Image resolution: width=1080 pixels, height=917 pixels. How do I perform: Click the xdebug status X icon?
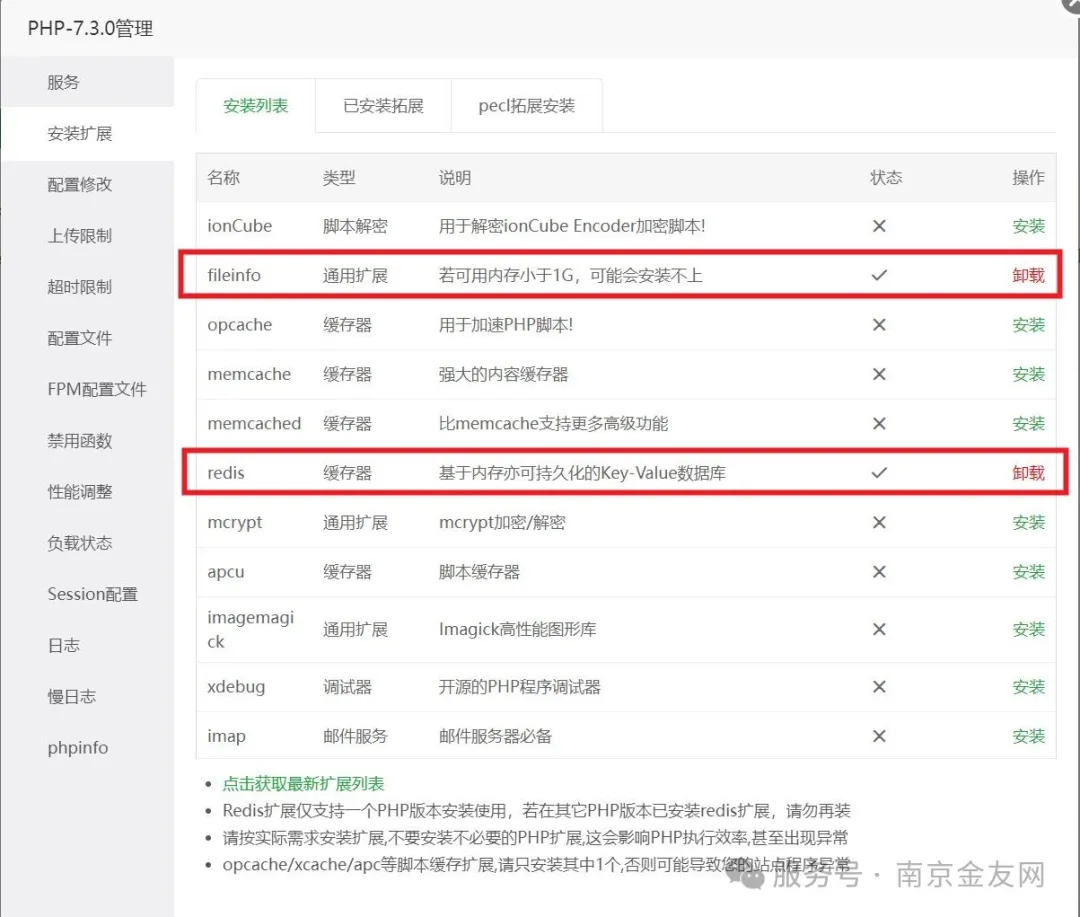[x=879, y=687]
